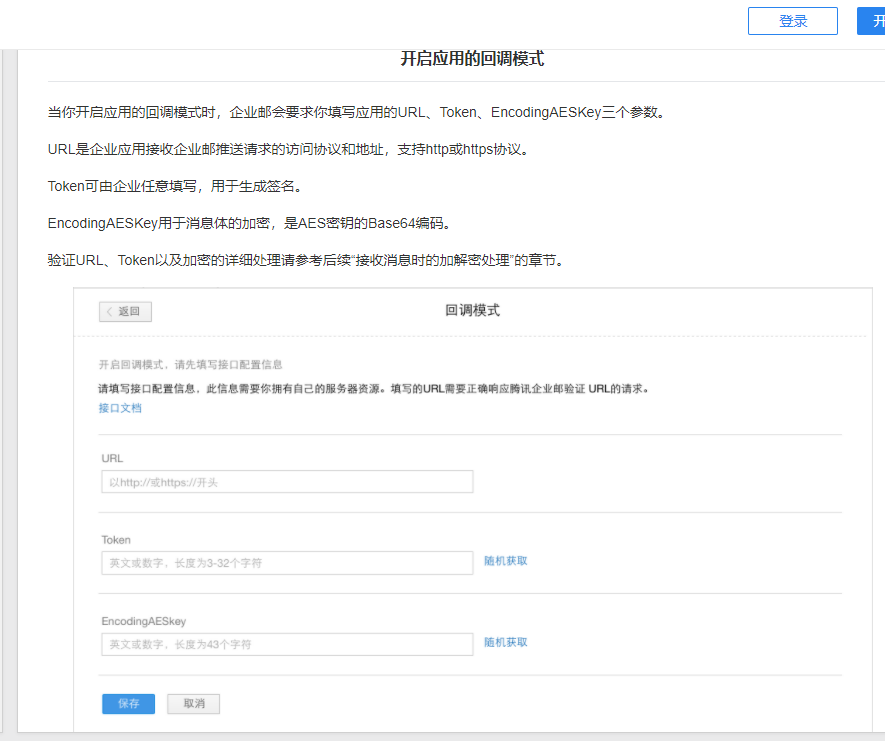Click the URL label above the first field
The width and height of the screenshot is (885, 741).
click(x=112, y=458)
